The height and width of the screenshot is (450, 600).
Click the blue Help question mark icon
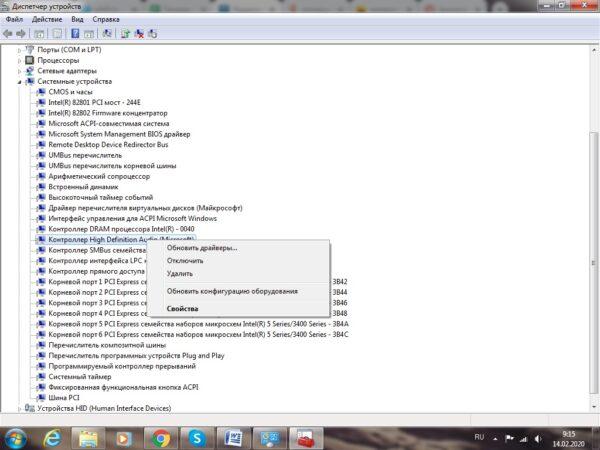click(x=75, y=34)
